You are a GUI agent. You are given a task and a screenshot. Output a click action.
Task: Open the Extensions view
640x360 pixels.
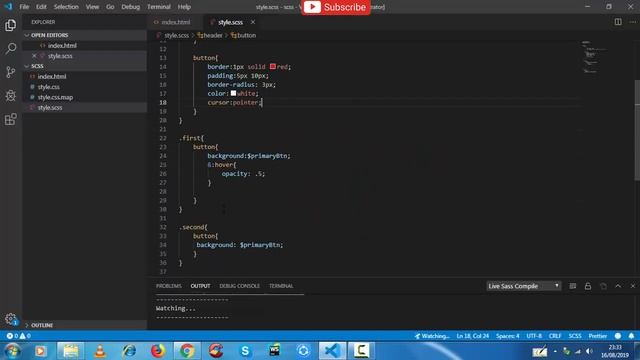(x=11, y=119)
